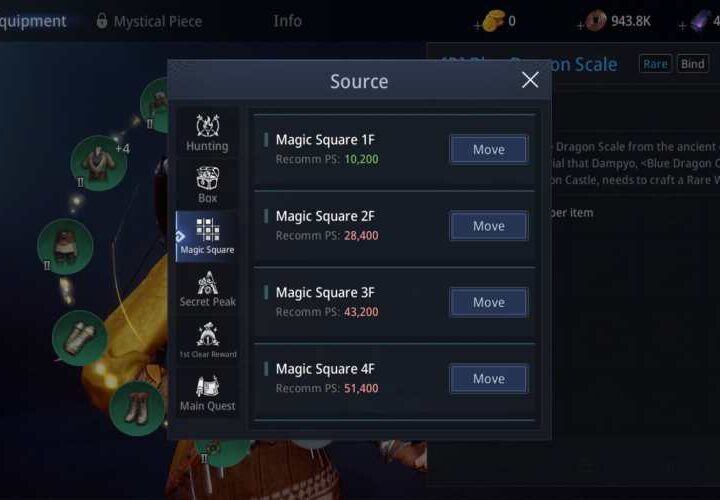Select the Magic Square 3F list entry
The width and height of the screenshot is (720, 500).
[x=394, y=303]
